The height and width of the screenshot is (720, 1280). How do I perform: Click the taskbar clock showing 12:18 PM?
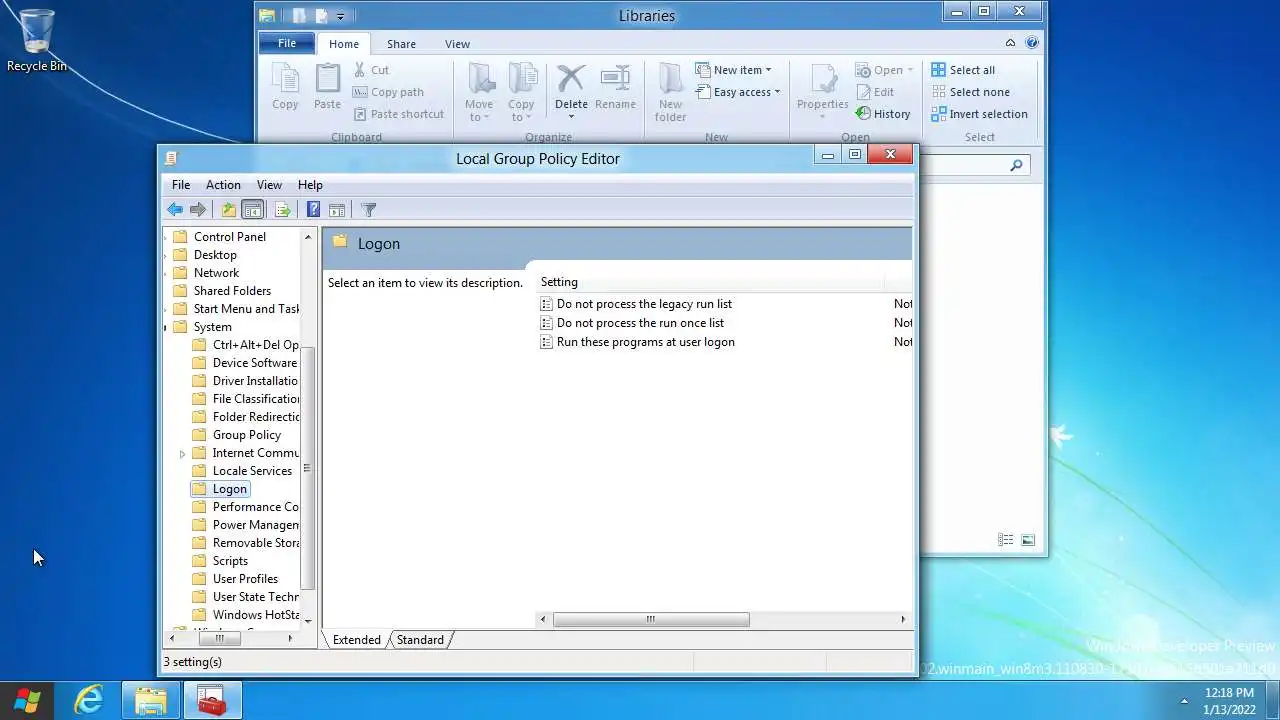tap(1229, 700)
